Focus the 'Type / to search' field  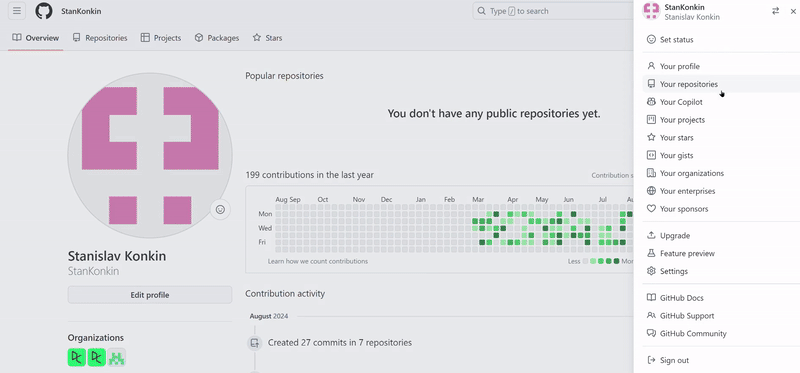coord(553,11)
